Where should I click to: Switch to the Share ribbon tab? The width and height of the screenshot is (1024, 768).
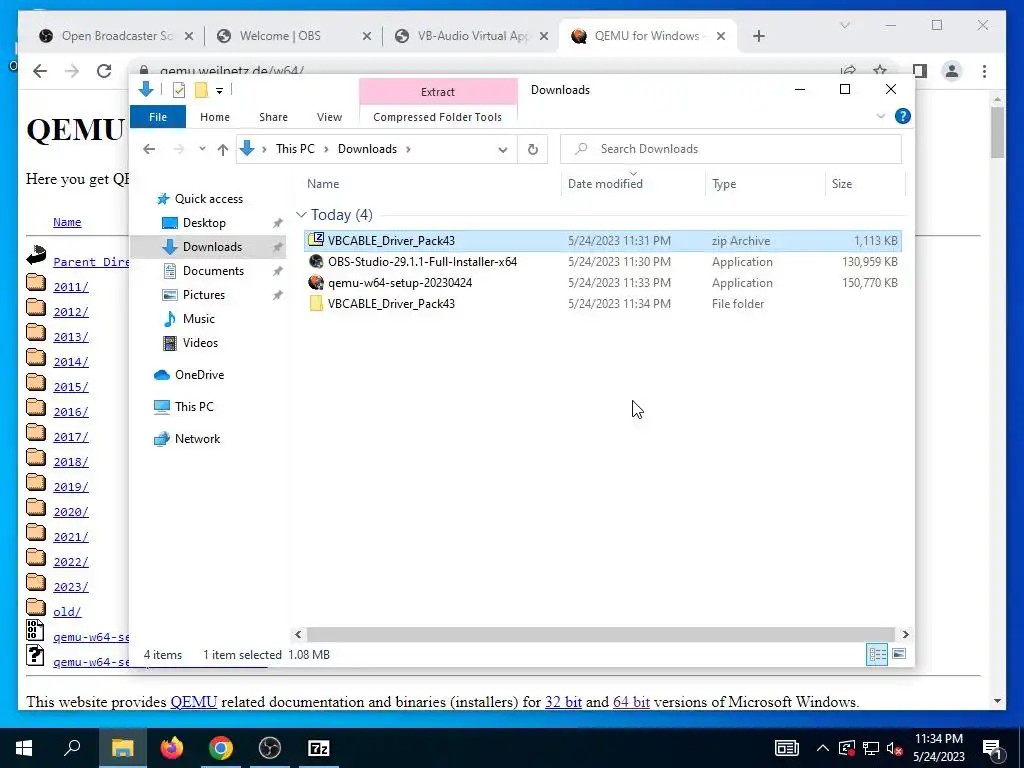(273, 117)
